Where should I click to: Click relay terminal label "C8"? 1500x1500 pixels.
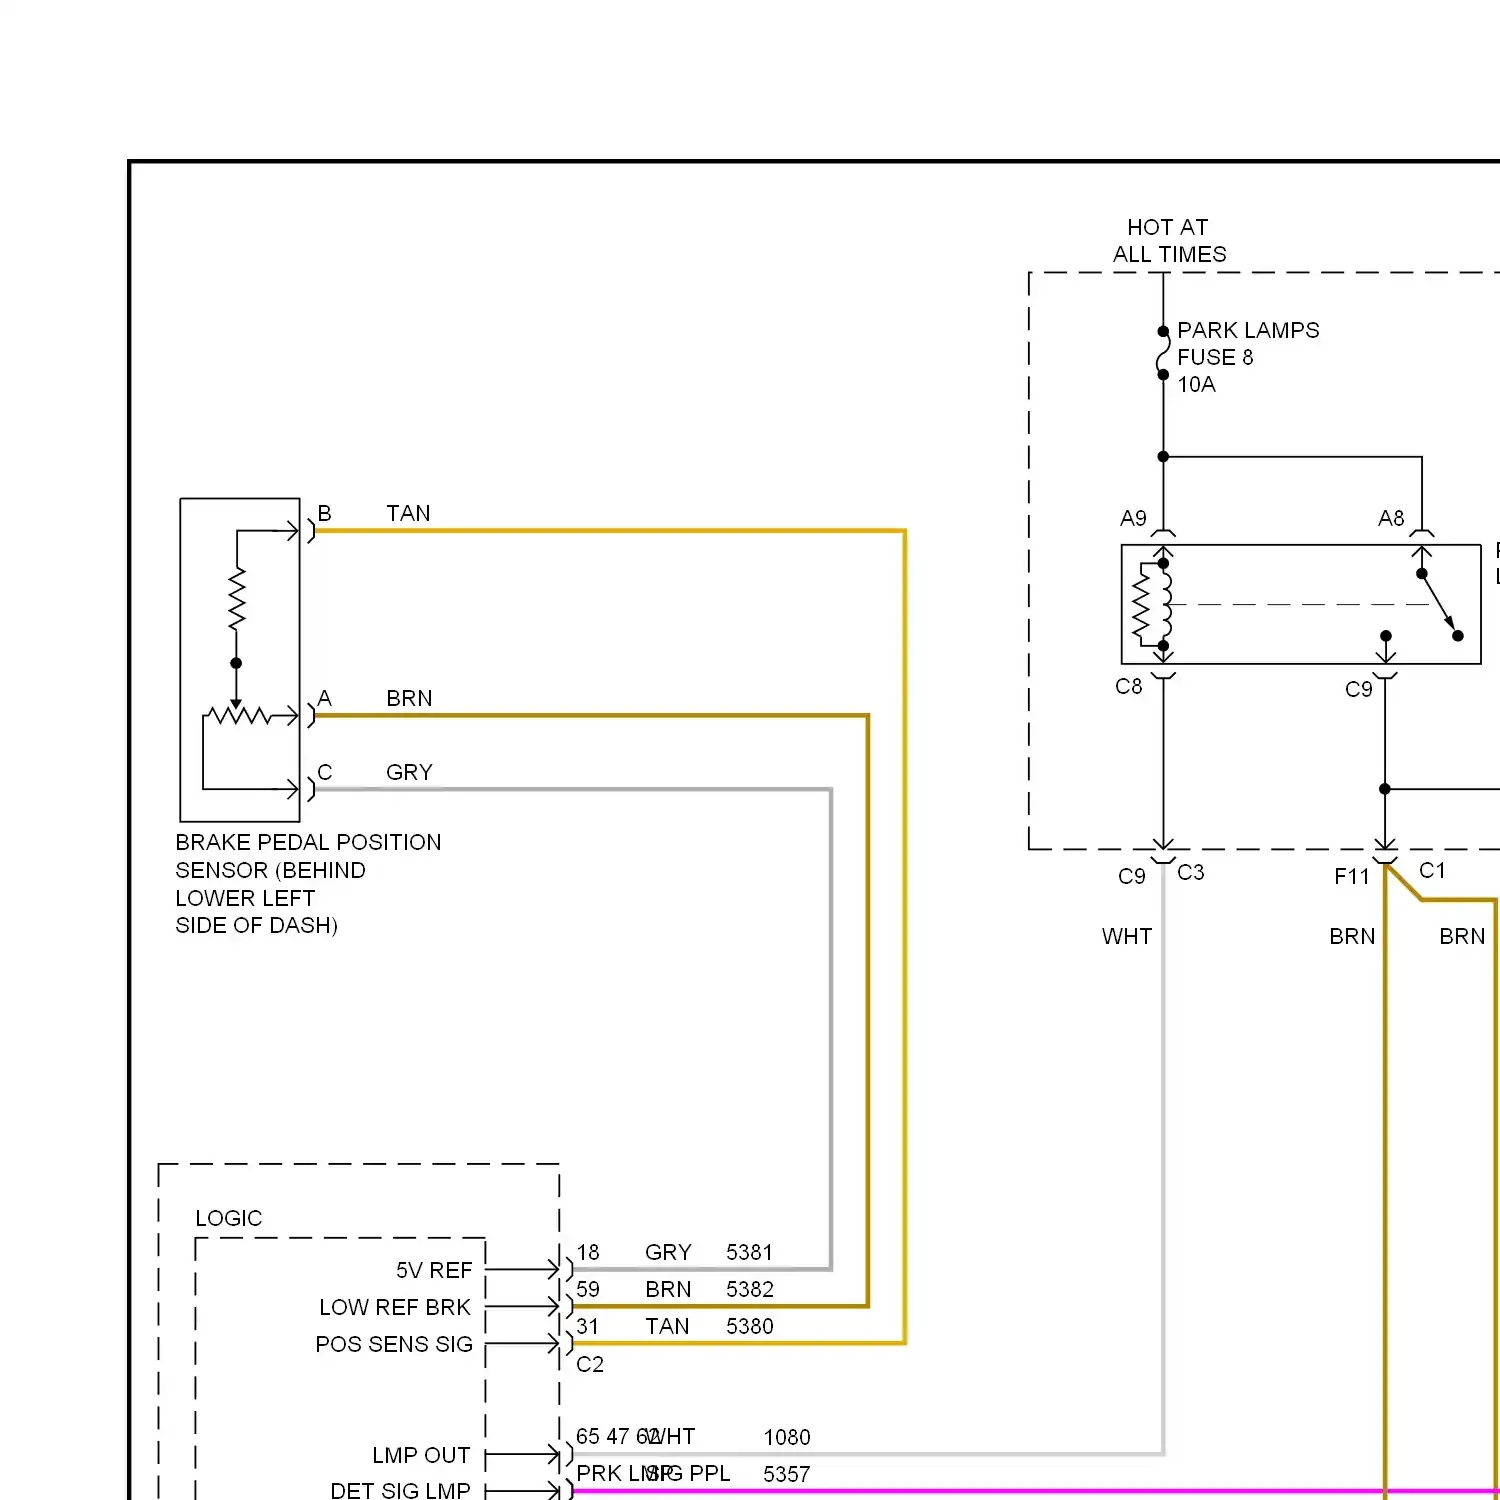tap(1129, 686)
